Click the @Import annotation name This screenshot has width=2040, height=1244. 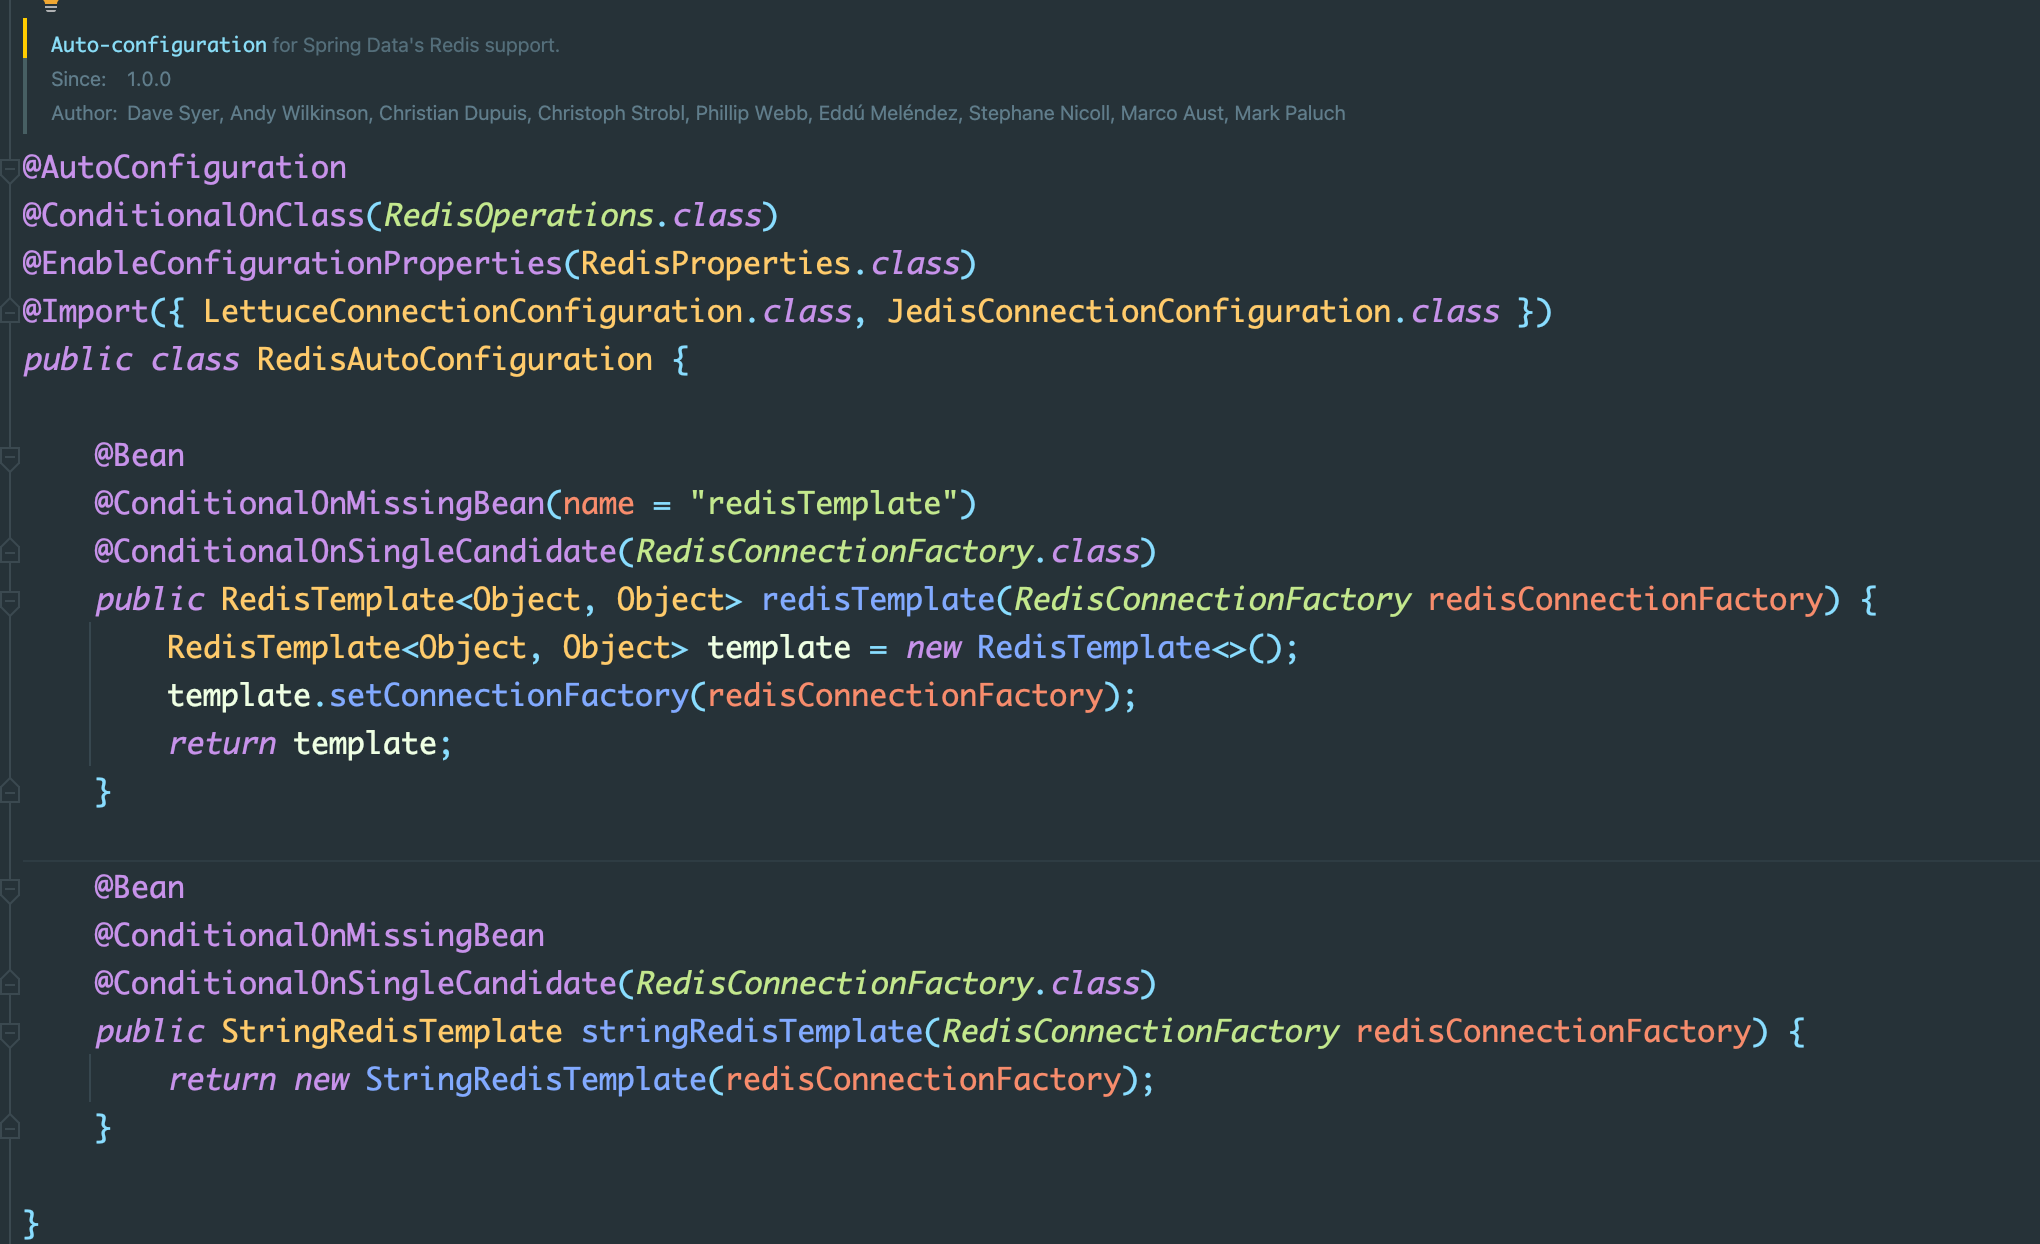click(x=86, y=311)
